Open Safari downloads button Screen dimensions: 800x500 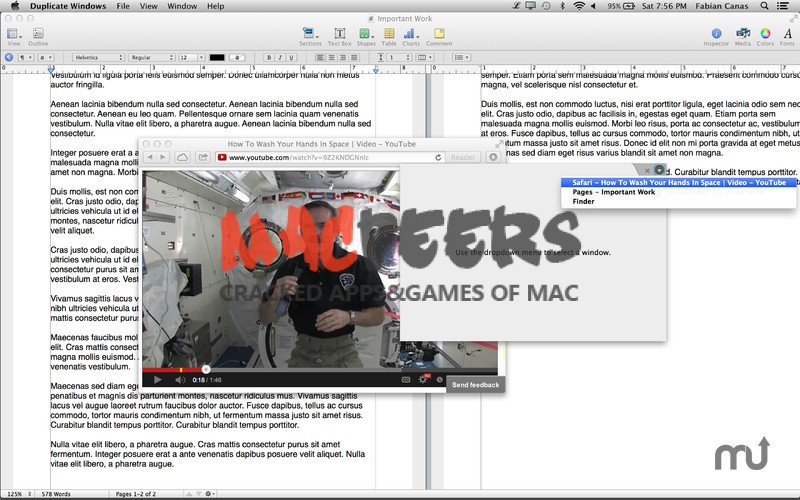tap(493, 157)
